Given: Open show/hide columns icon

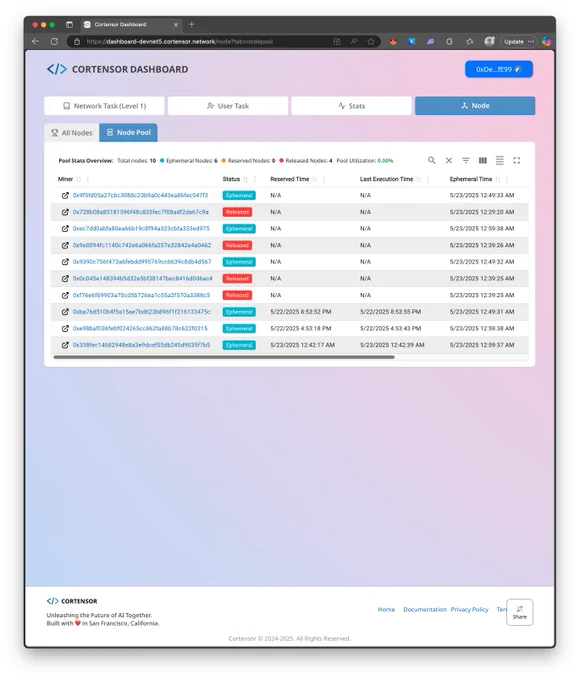Looking at the screenshot, I should [x=482, y=160].
